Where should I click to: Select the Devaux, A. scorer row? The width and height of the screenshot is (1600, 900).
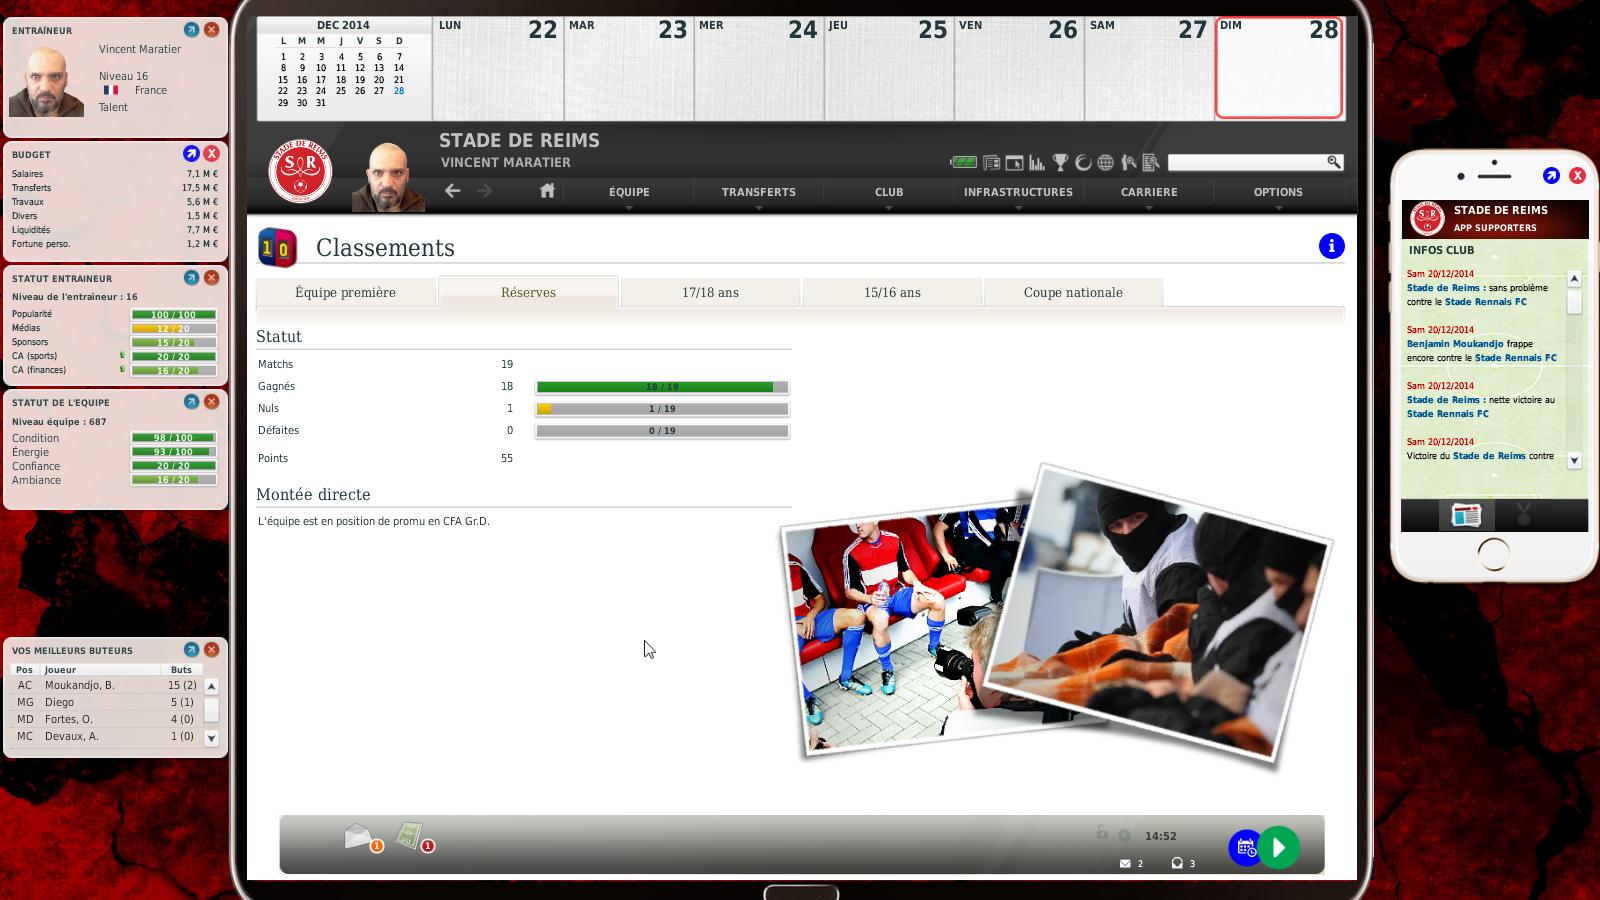pyautogui.click(x=106, y=736)
